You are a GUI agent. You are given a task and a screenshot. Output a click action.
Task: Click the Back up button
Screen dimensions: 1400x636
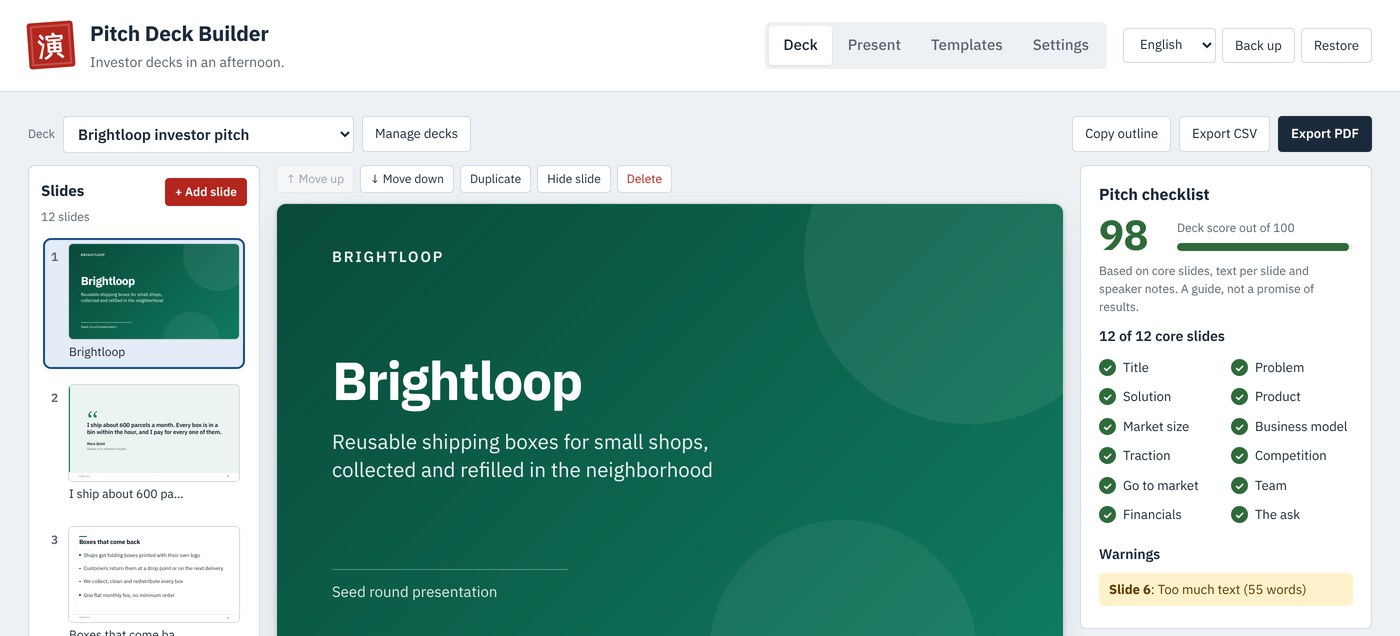click(1258, 45)
